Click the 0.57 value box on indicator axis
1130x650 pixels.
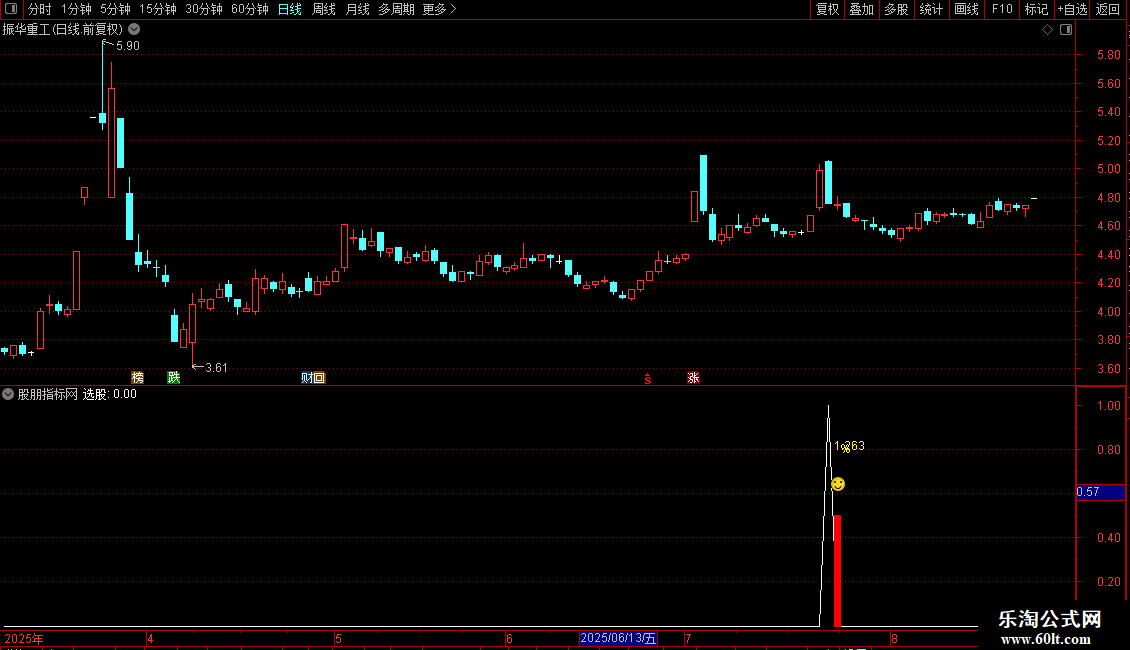click(1100, 492)
